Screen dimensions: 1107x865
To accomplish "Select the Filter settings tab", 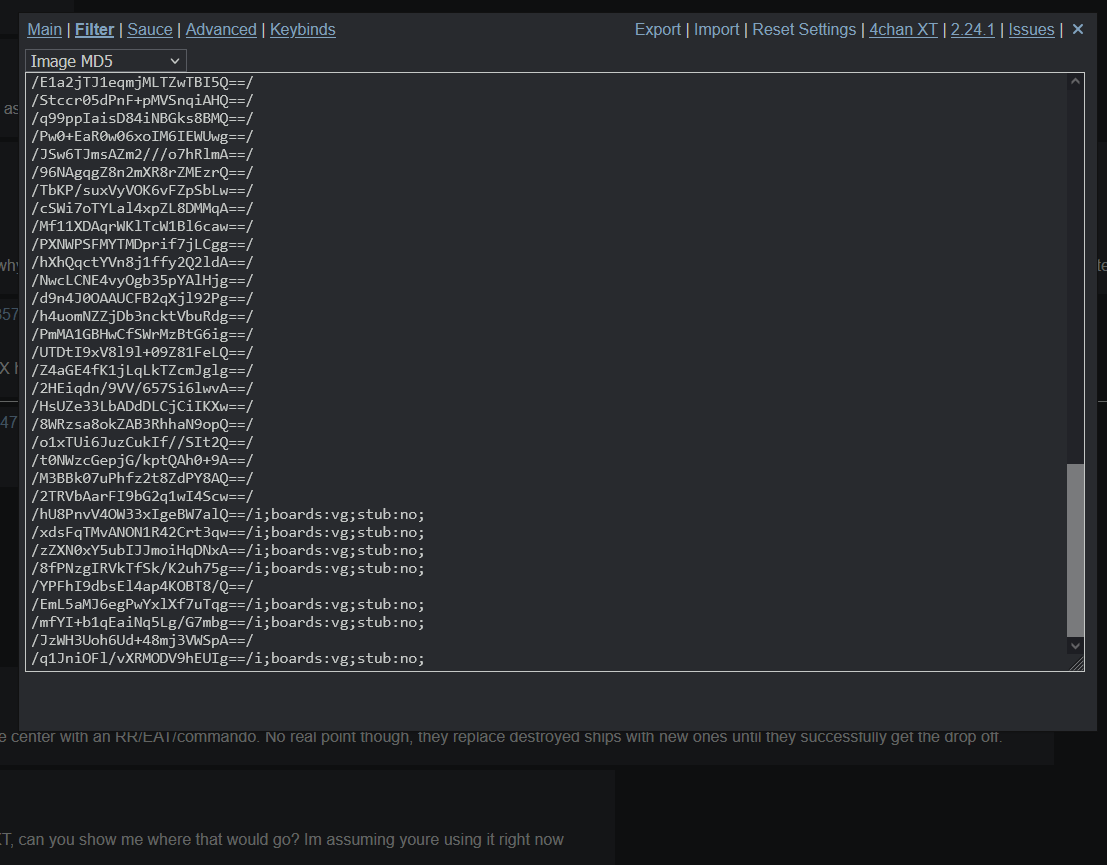I will [x=95, y=30].
